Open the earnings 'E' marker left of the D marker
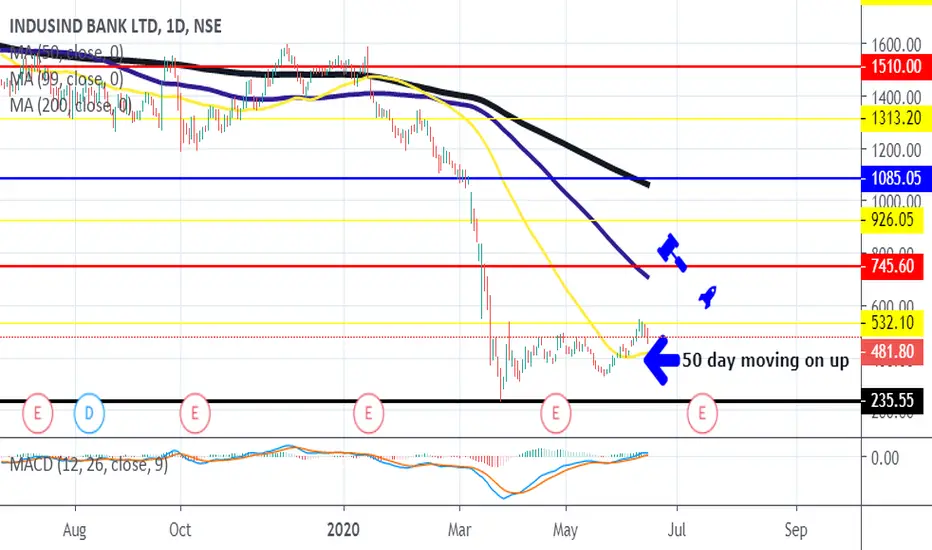 tap(37, 413)
